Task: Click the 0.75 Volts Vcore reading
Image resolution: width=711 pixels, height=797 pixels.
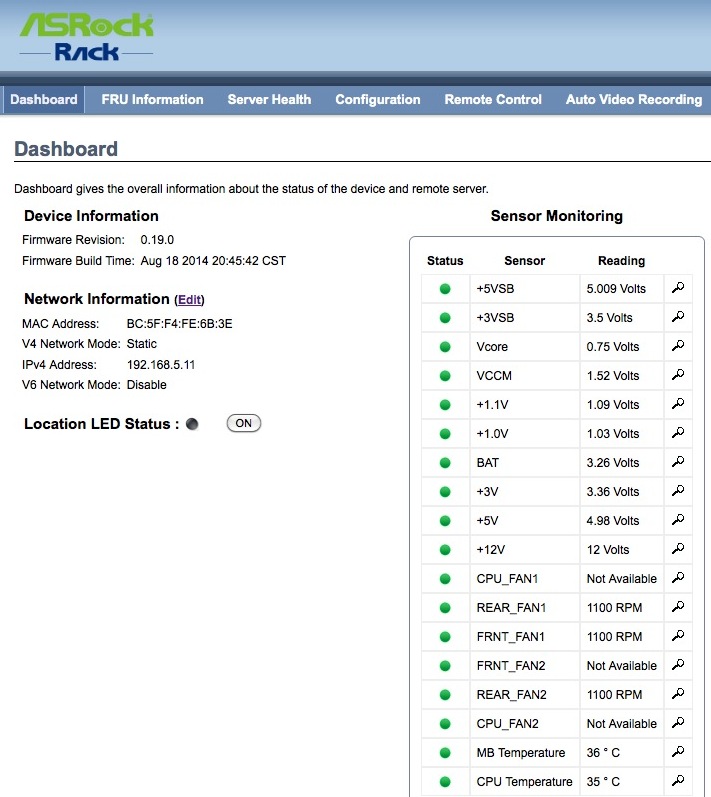Action: [613, 347]
